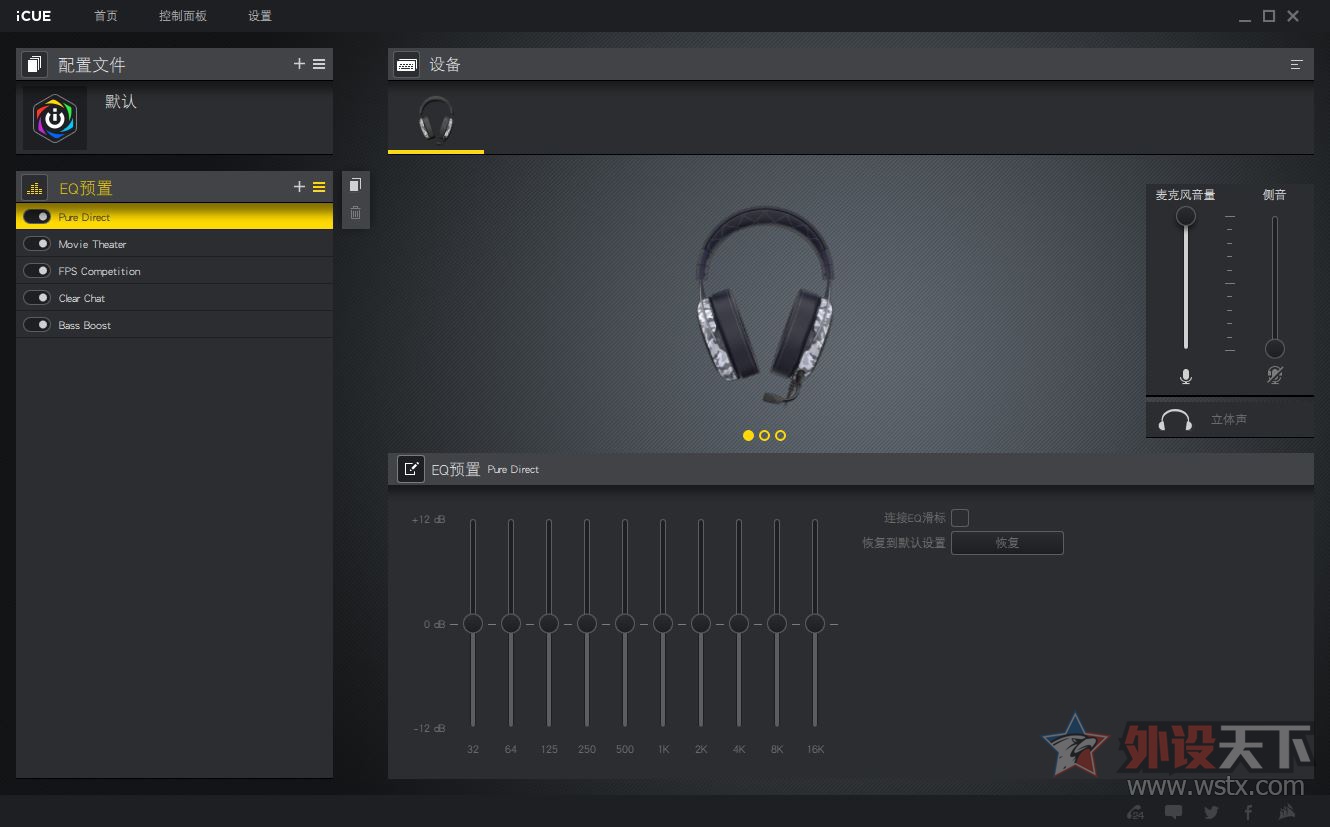The height and width of the screenshot is (827, 1330).
Task: Select the Movie Theater preset row
Action: coord(174,244)
